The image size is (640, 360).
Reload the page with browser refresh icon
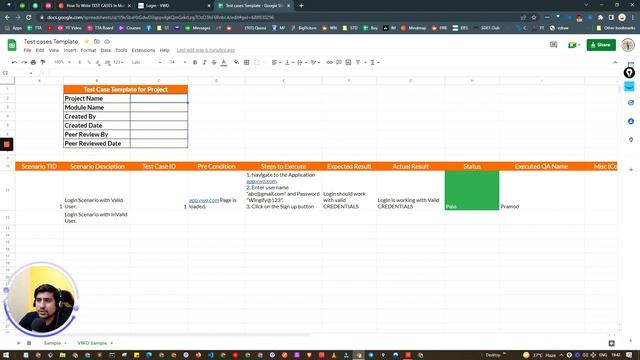(29, 18)
